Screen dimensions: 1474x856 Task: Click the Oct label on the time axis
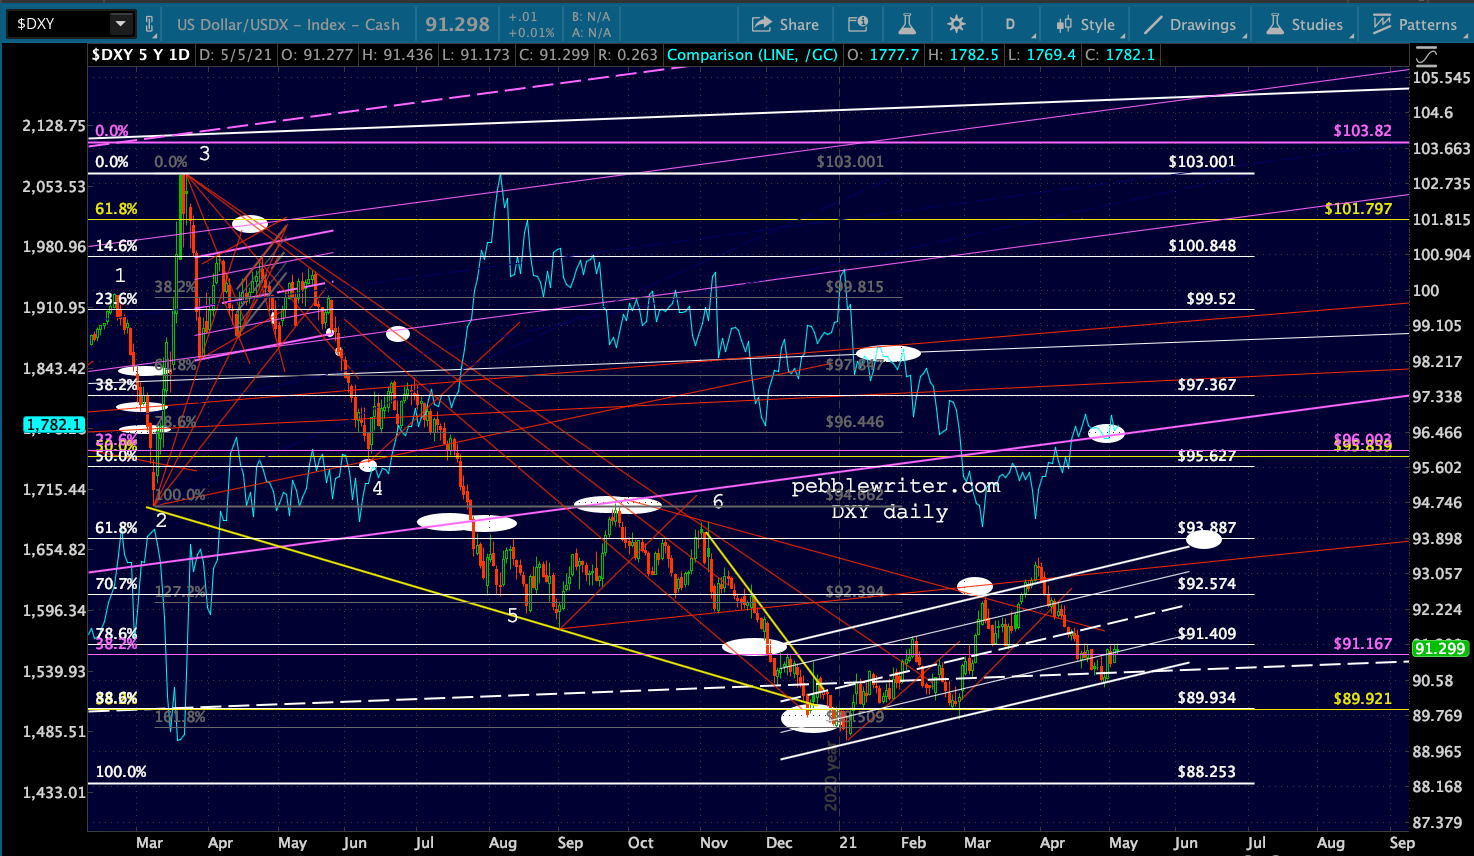[641, 843]
